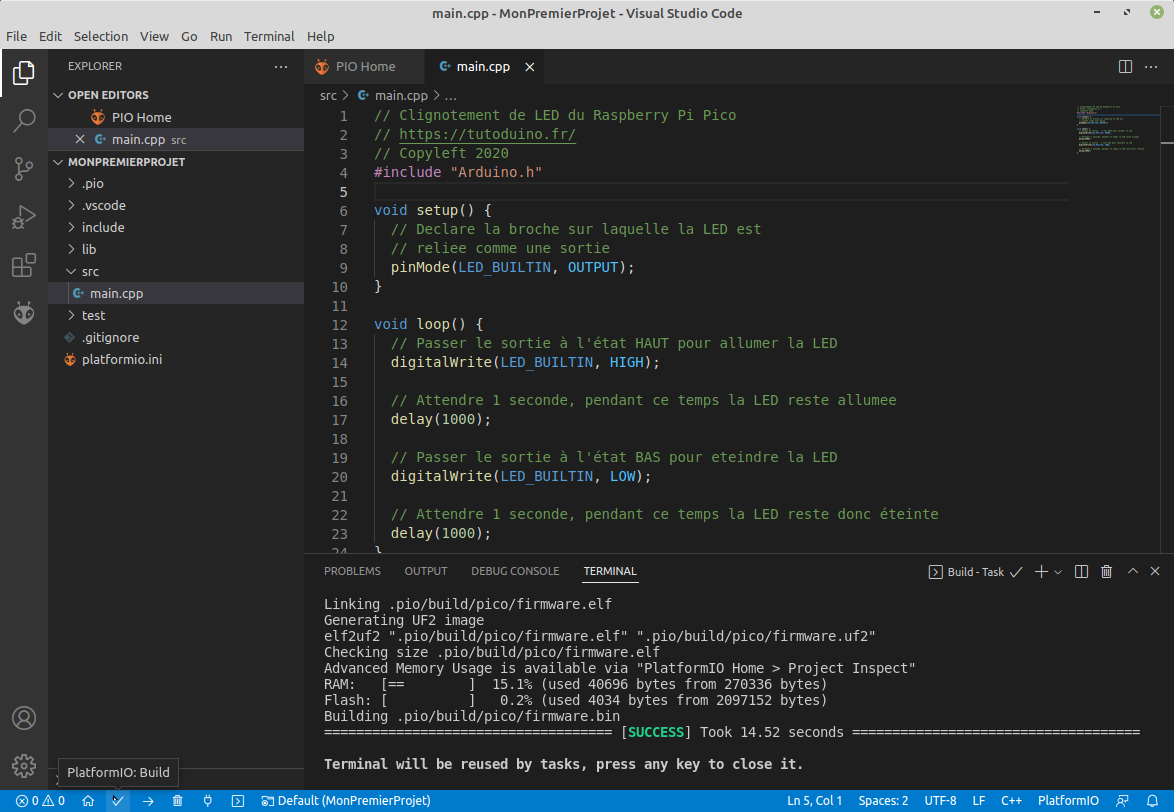Select the Run and Debug icon

click(x=23, y=217)
